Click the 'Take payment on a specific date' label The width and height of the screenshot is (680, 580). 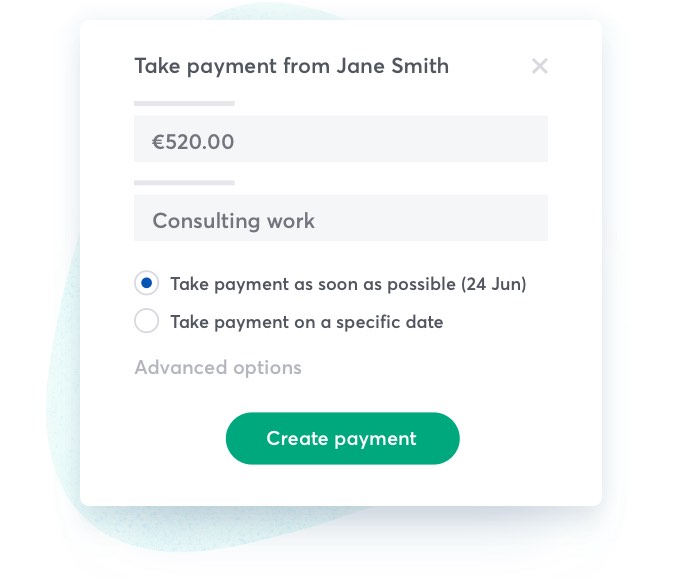306,322
